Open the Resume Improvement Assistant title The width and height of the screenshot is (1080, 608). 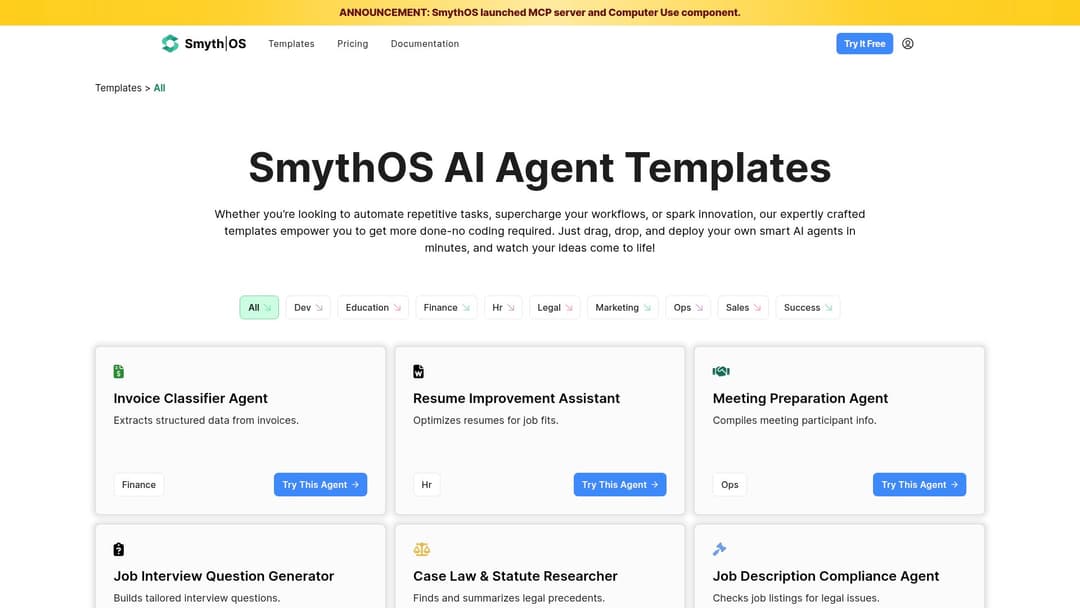[x=516, y=398]
